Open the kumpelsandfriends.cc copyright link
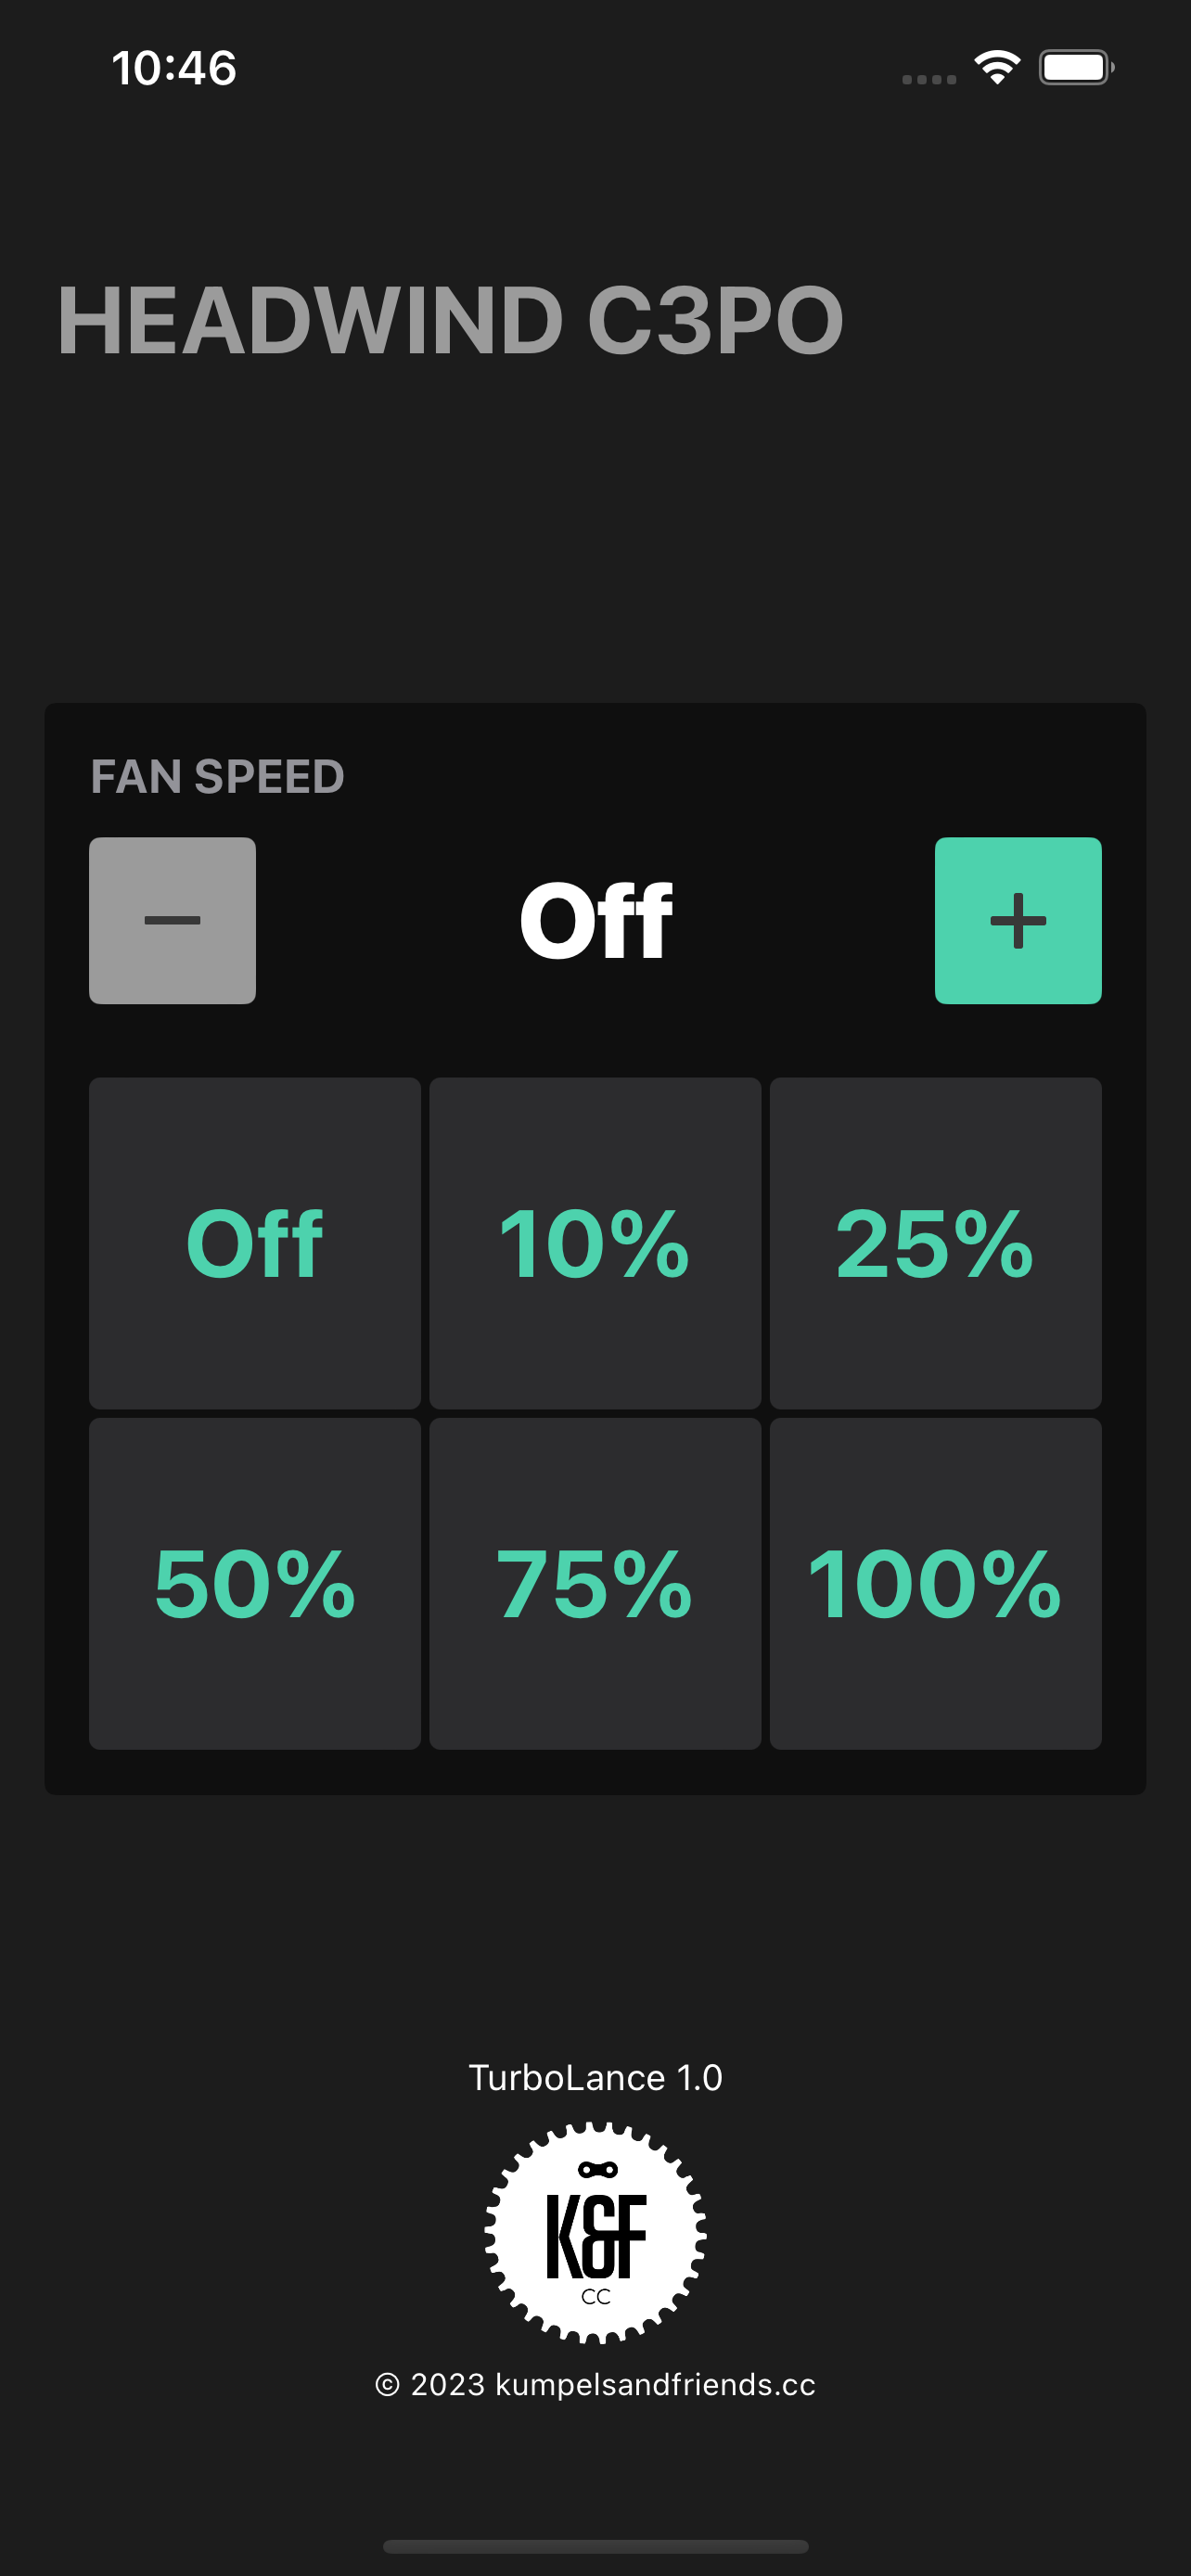1191x2576 pixels. (x=596, y=2385)
